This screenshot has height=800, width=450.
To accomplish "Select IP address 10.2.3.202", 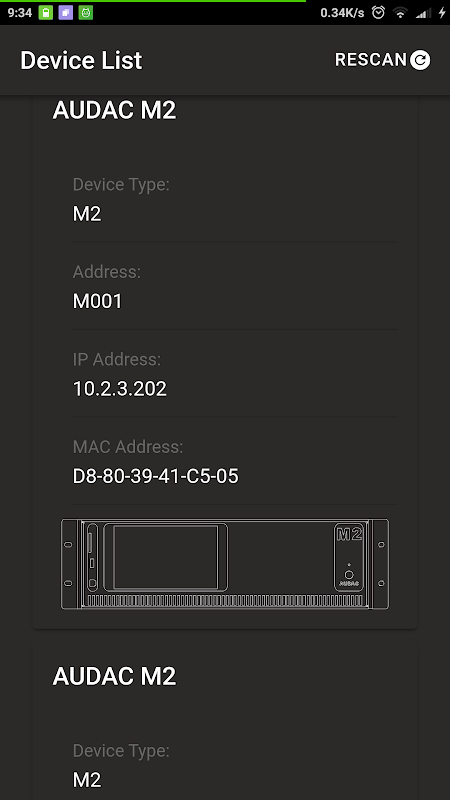I will click(x=119, y=389).
